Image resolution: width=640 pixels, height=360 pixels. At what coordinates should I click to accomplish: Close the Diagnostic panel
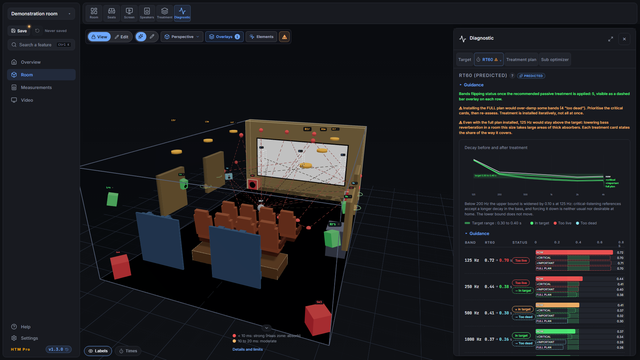[624, 39]
